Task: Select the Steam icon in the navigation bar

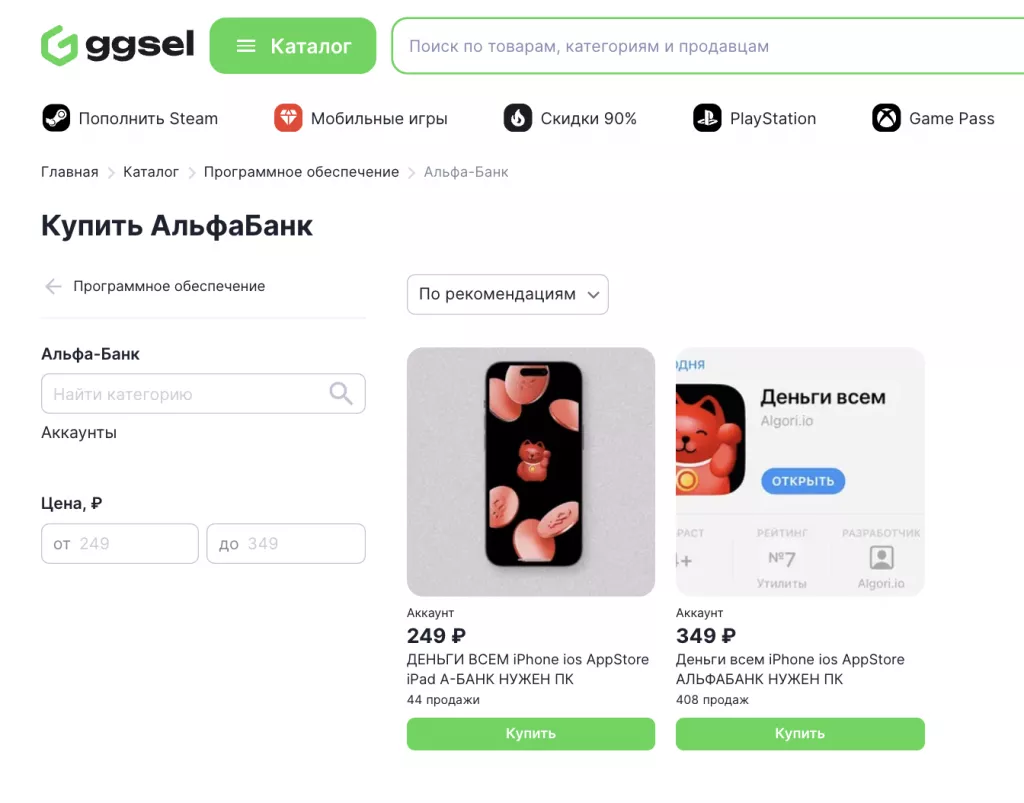Action: coord(56,118)
